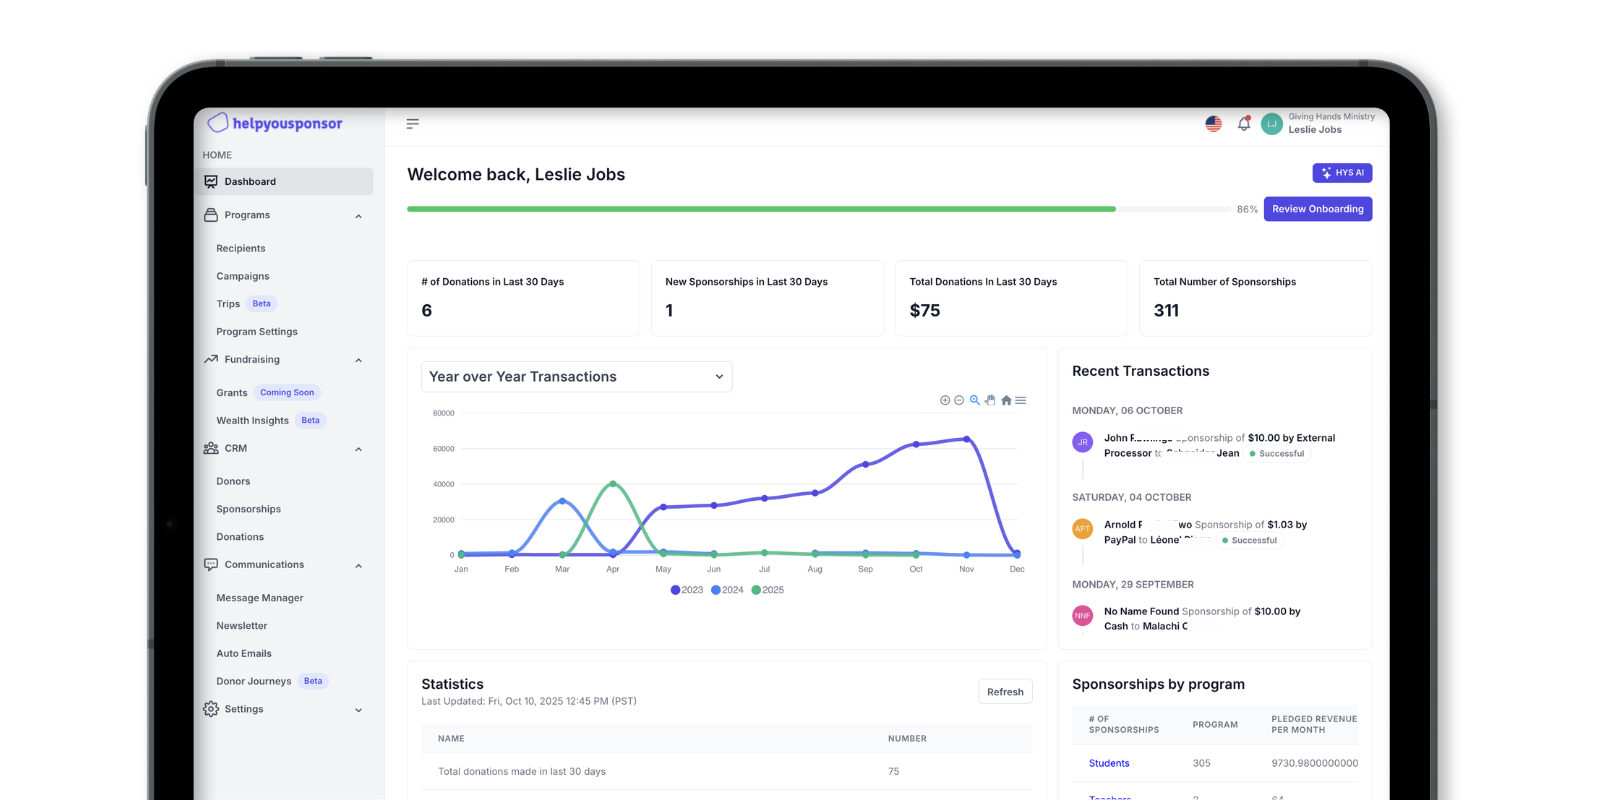Click the Students program link
Viewport: 1600px width, 800px height.
tap(1109, 763)
